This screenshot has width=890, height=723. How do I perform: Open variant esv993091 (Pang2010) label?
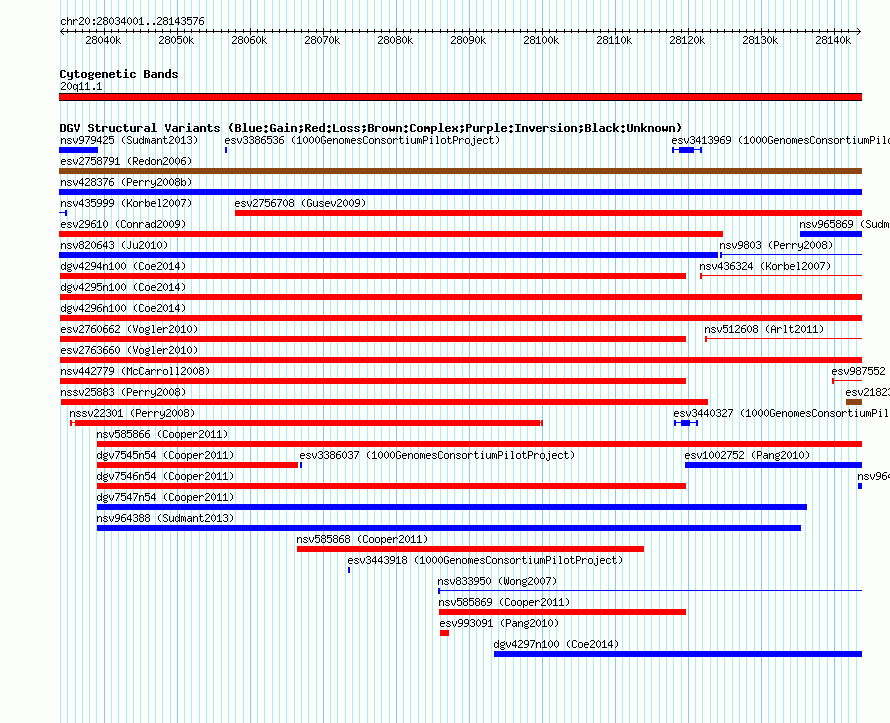499,623
